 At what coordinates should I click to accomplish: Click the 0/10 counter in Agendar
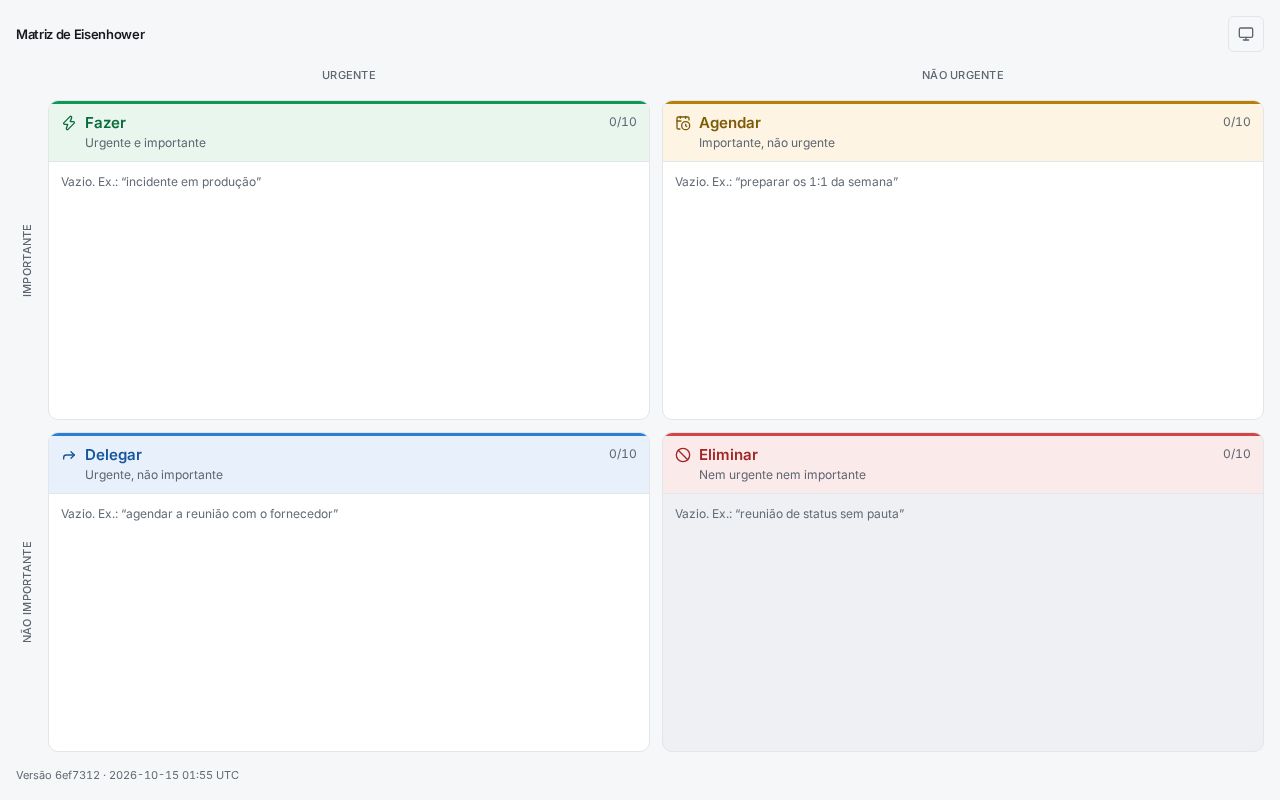tap(1237, 122)
